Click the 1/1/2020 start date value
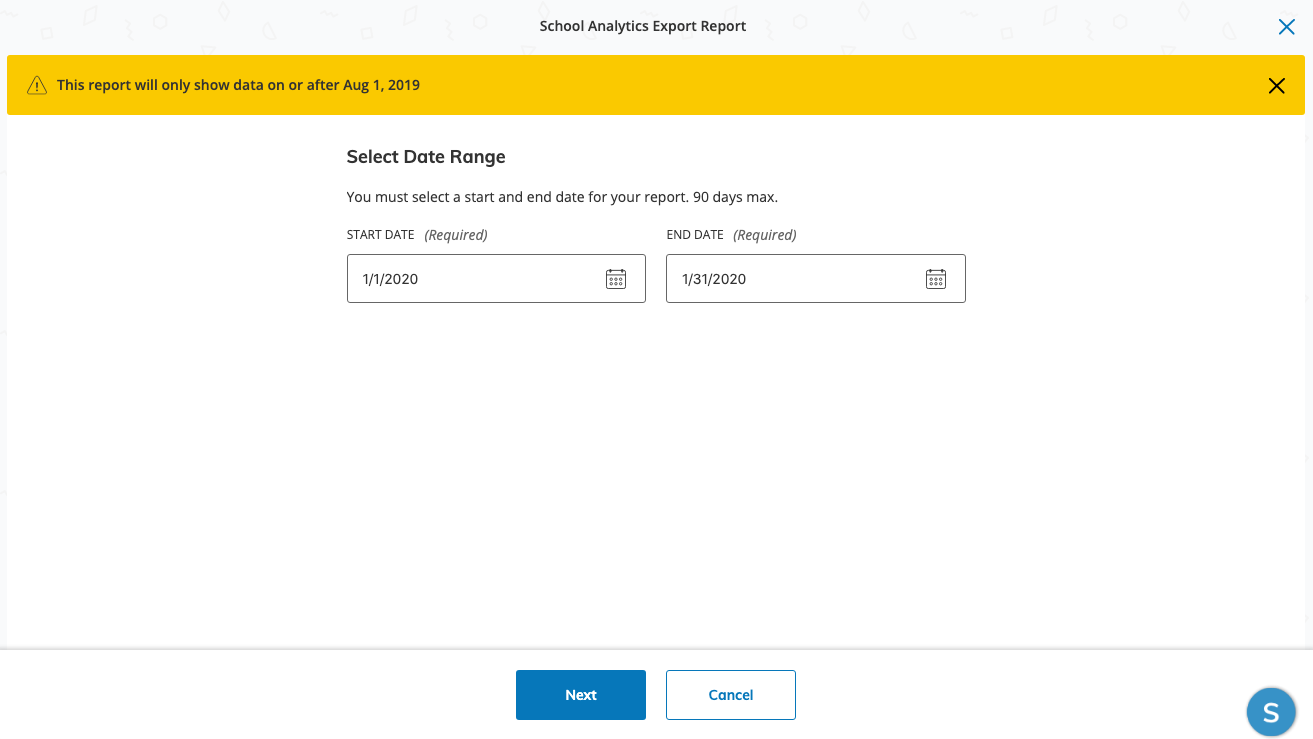 click(x=390, y=279)
